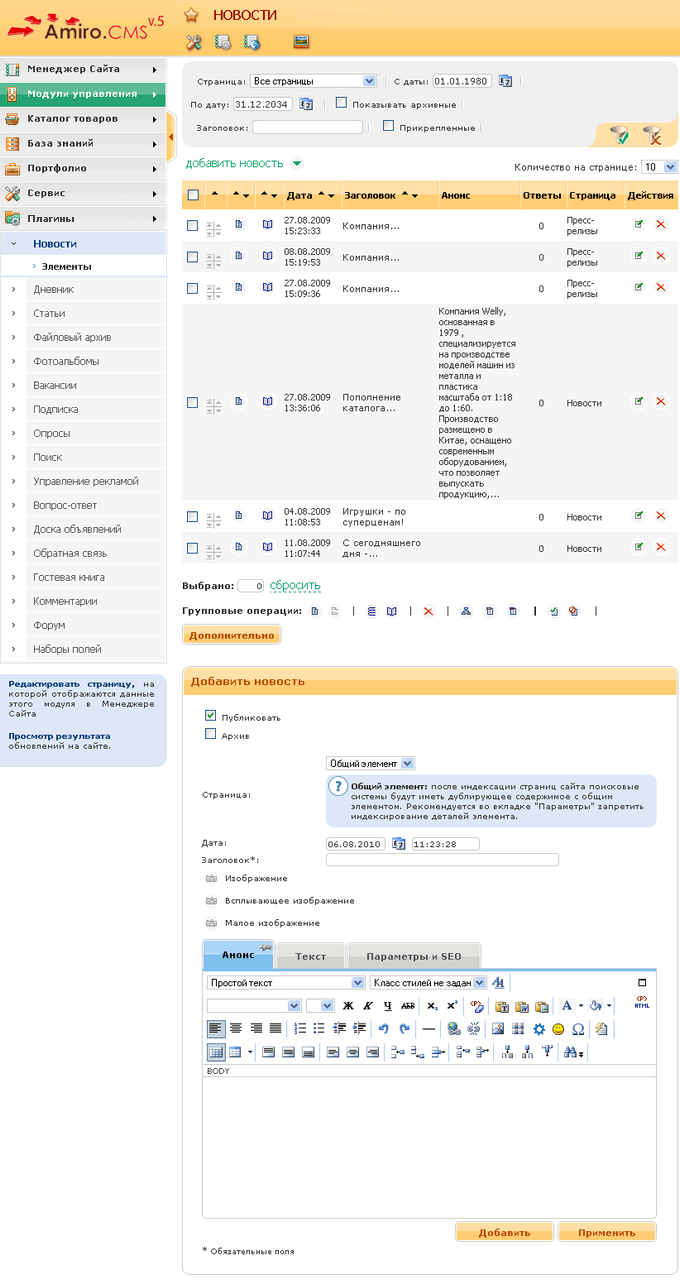
Task: Expand the Простой текст format dropdown
Action: coord(285,983)
